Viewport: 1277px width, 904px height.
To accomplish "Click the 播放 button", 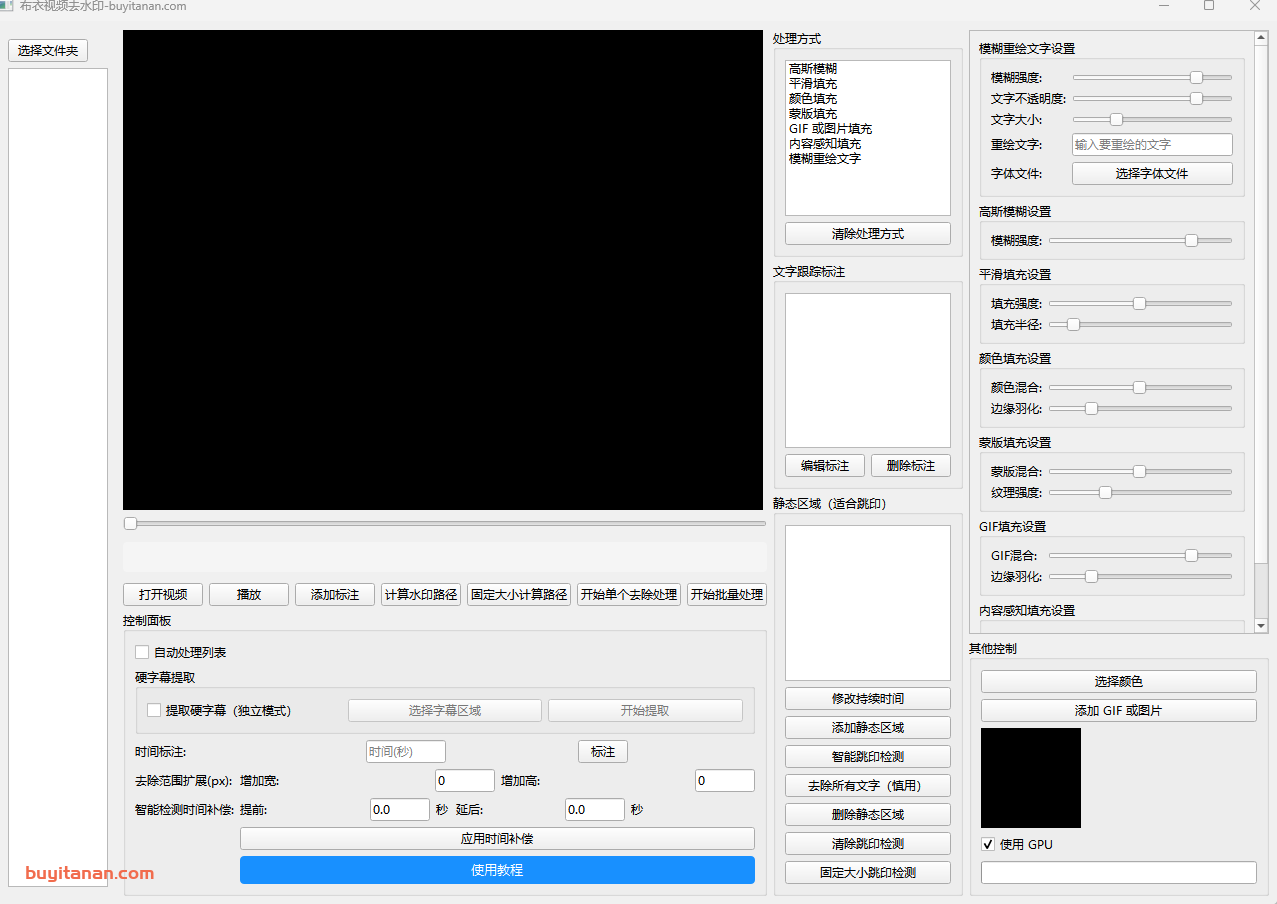I will click(x=249, y=594).
